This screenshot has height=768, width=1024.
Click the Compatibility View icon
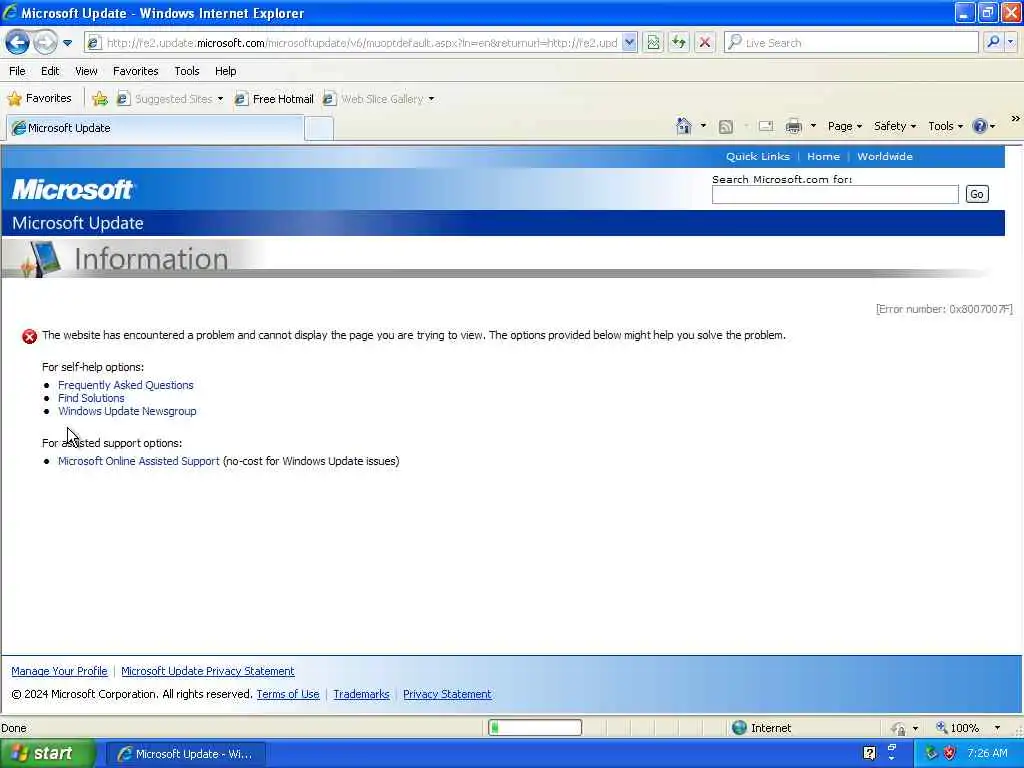pos(653,43)
